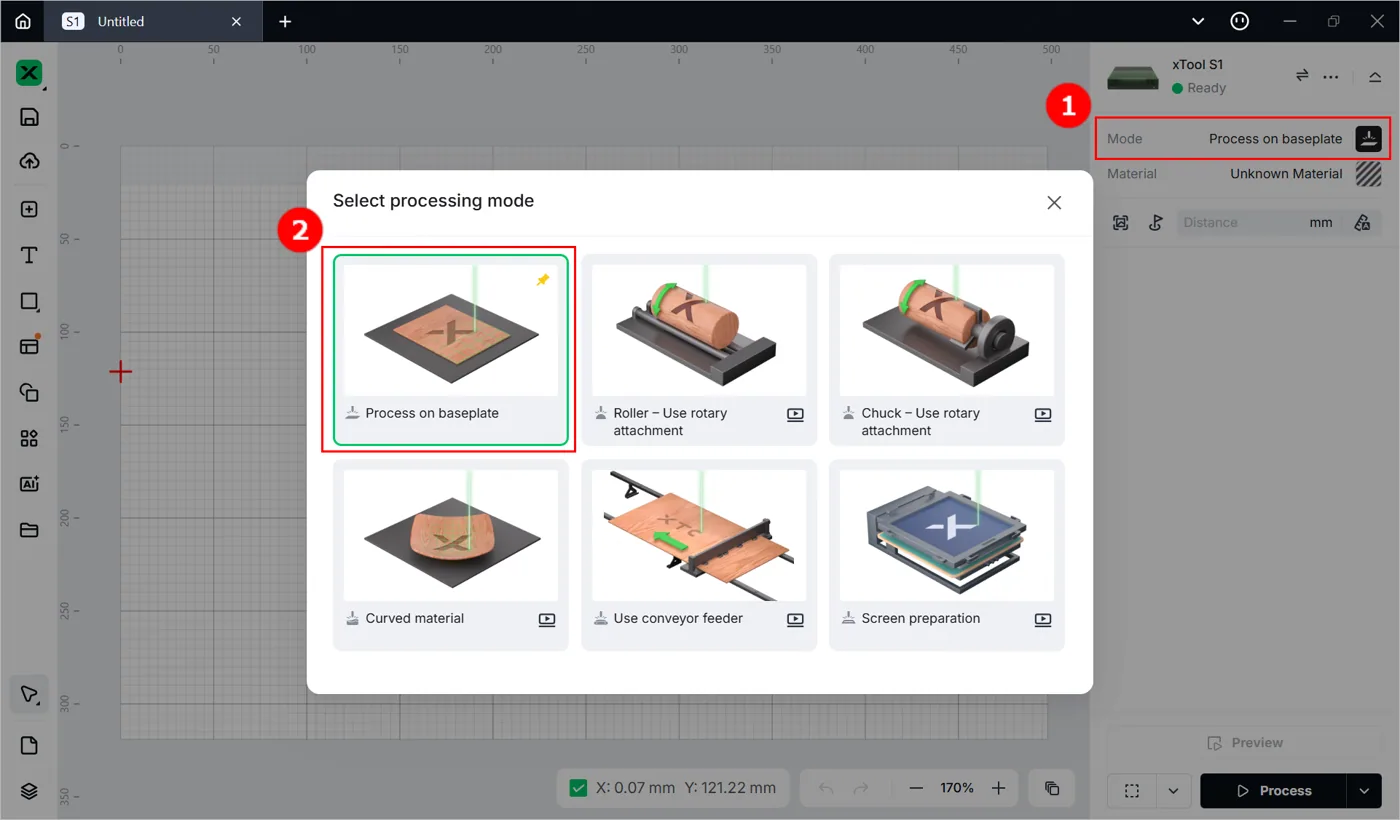Click the Preview button
The height and width of the screenshot is (820, 1400).
point(1244,743)
